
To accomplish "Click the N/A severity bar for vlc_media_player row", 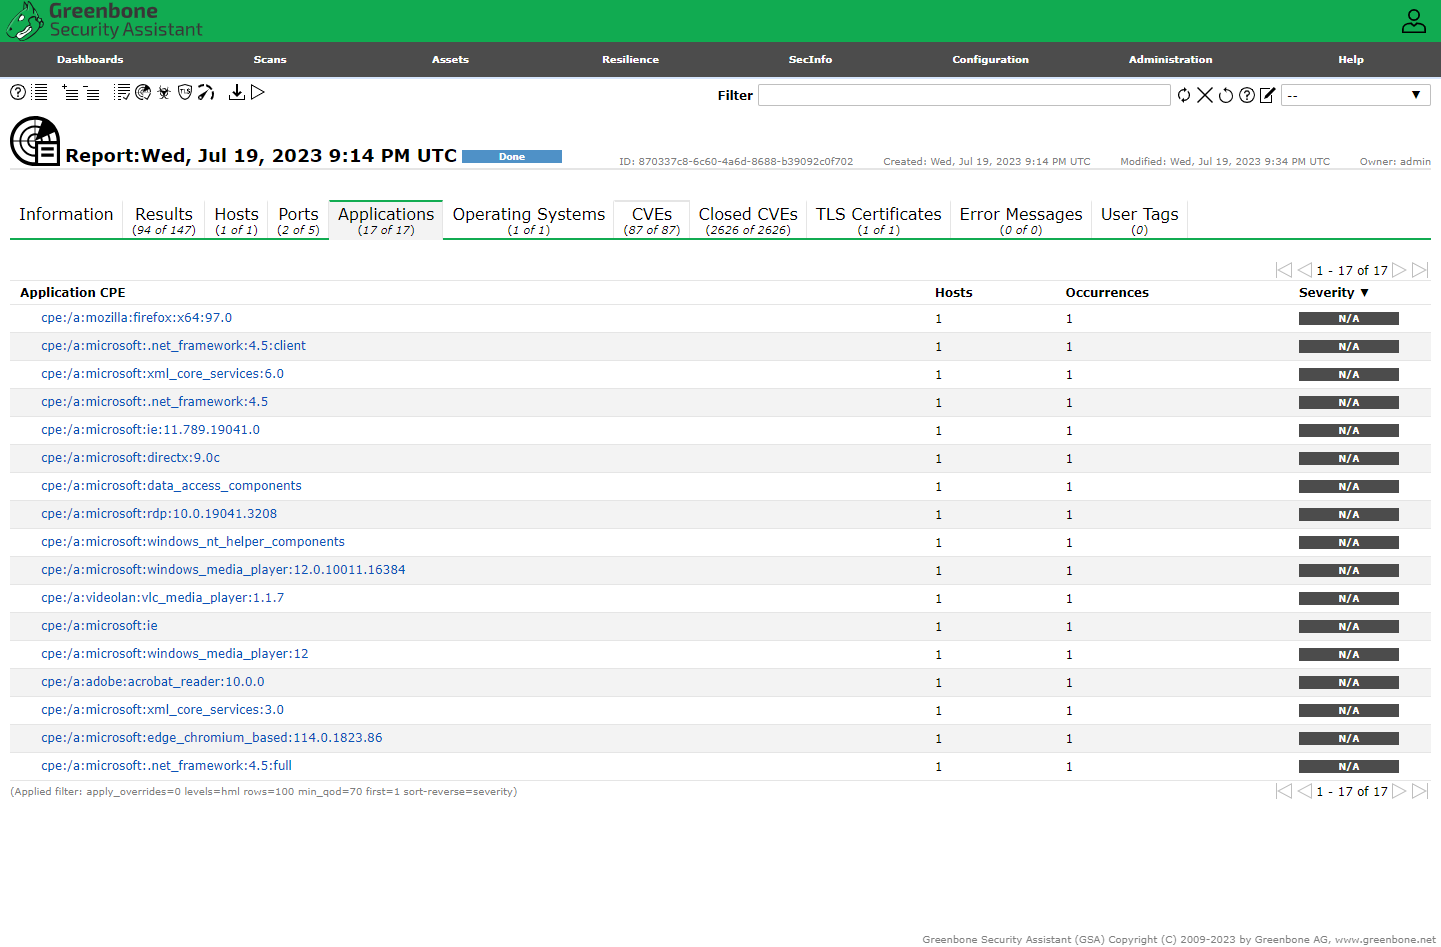I will (1349, 599).
